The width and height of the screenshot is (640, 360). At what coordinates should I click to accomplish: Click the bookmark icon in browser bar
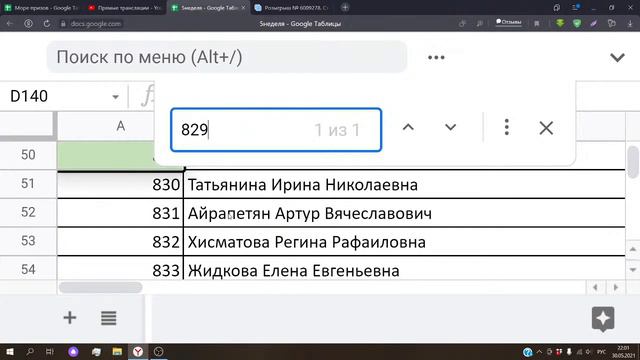[x=536, y=24]
